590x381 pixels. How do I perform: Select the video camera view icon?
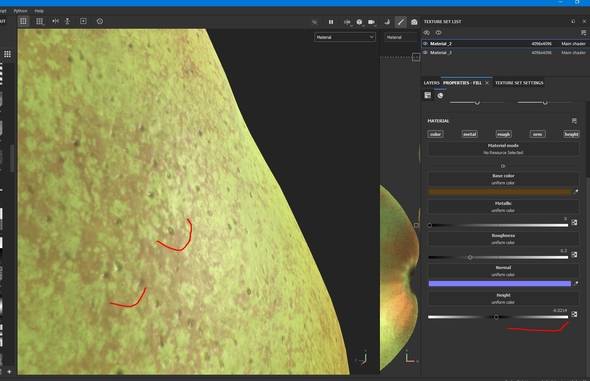371,22
